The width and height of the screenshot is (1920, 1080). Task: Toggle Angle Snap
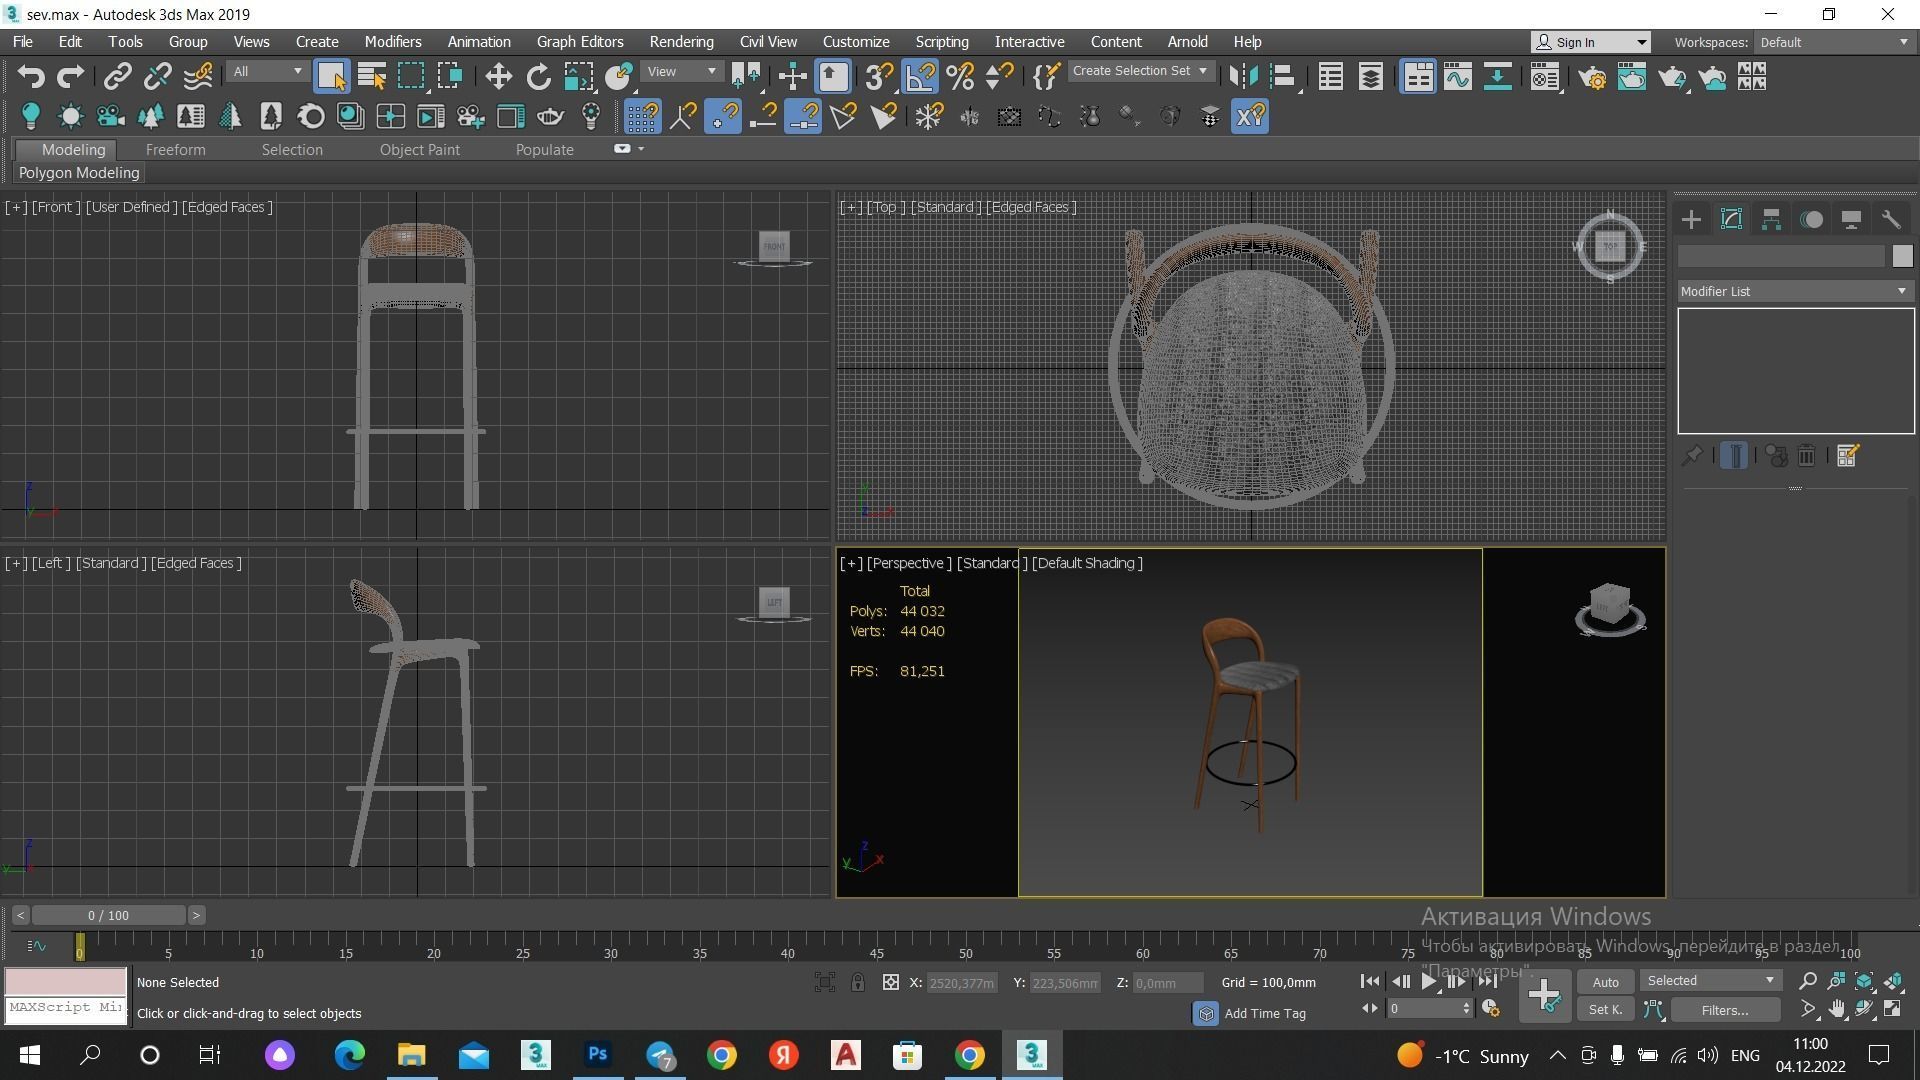pos(920,77)
